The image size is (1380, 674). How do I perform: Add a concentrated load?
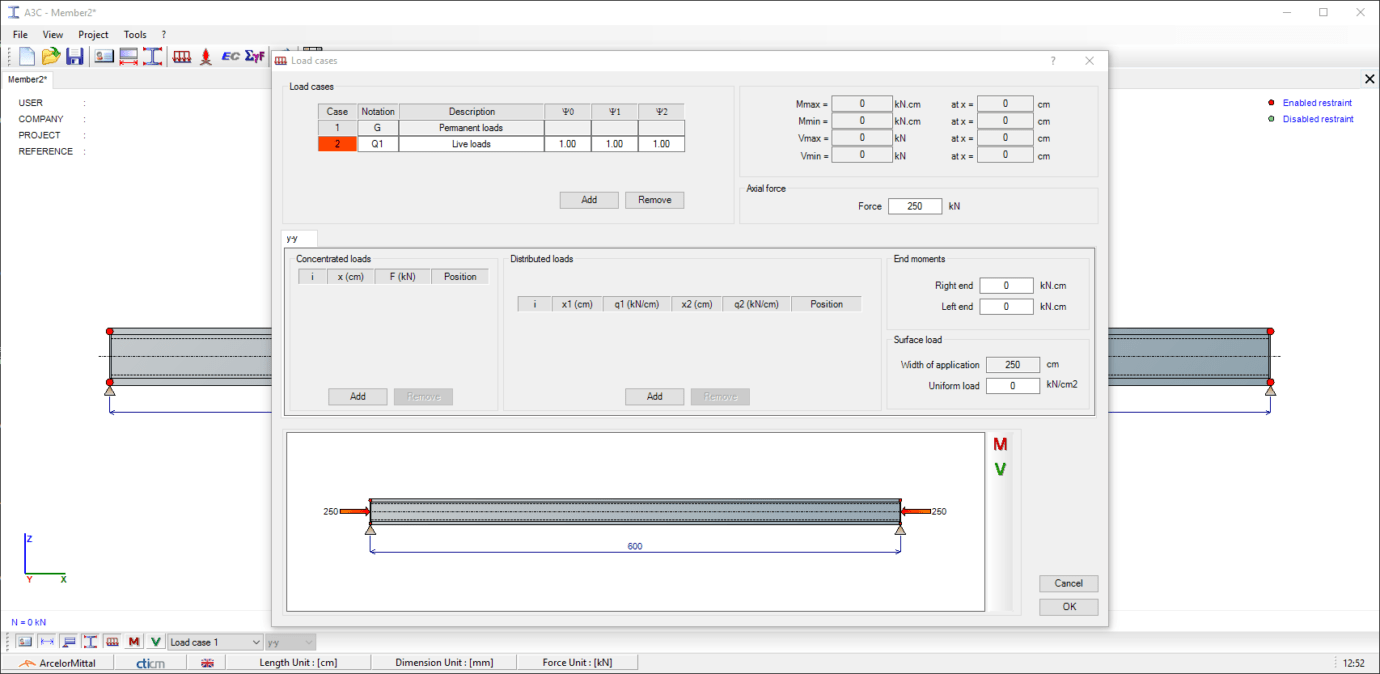(x=358, y=397)
